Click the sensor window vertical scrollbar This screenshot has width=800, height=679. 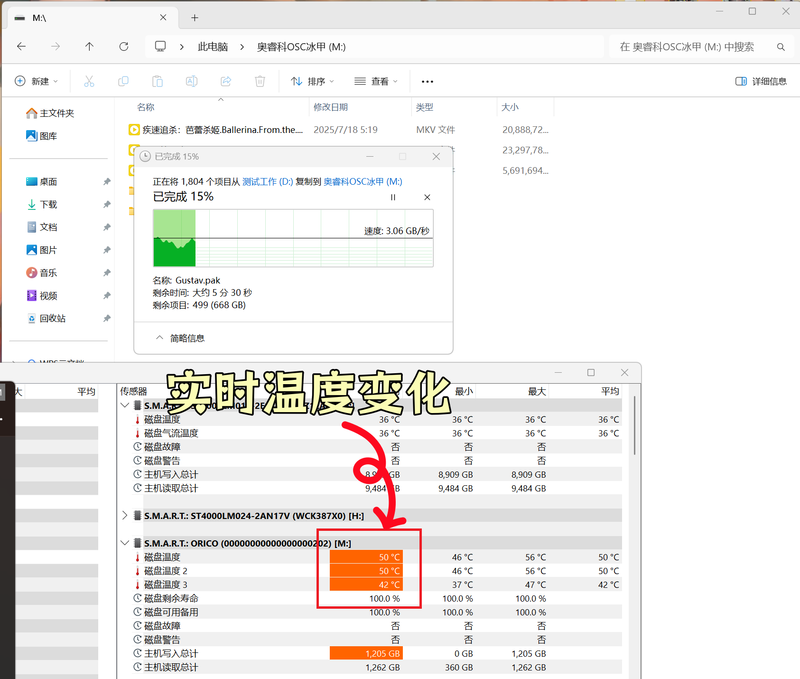click(635, 425)
